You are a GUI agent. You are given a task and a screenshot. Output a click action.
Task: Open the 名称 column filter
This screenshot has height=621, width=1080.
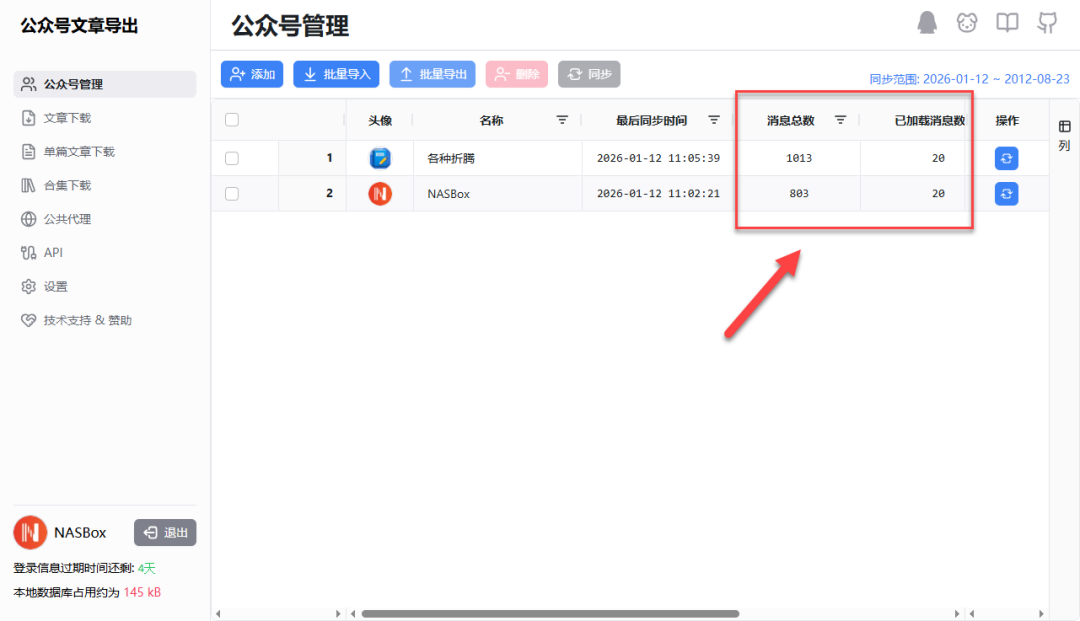562,119
